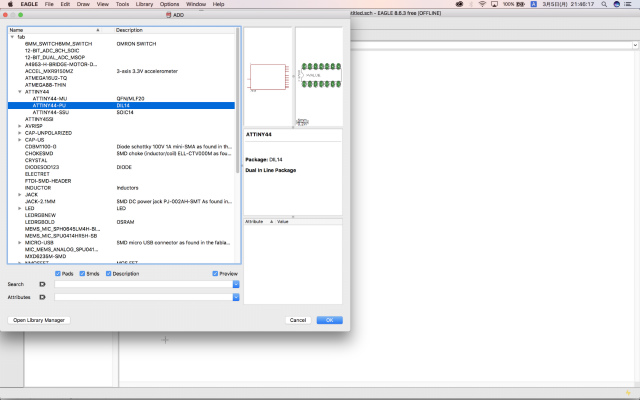Open the Tools menu
The height and width of the screenshot is (400, 640).
pos(122,4)
